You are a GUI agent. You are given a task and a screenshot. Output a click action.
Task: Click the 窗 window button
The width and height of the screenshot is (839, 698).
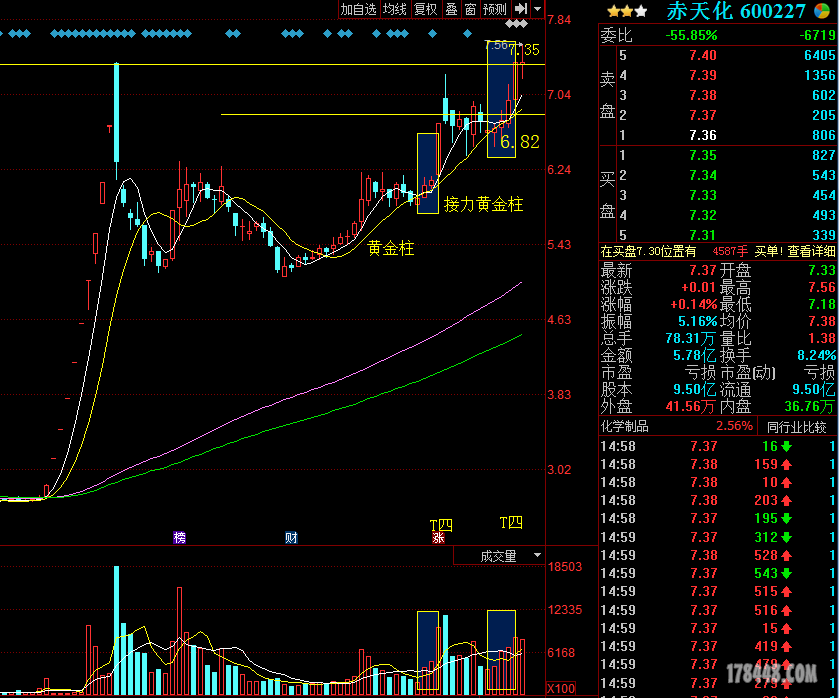(x=470, y=9)
